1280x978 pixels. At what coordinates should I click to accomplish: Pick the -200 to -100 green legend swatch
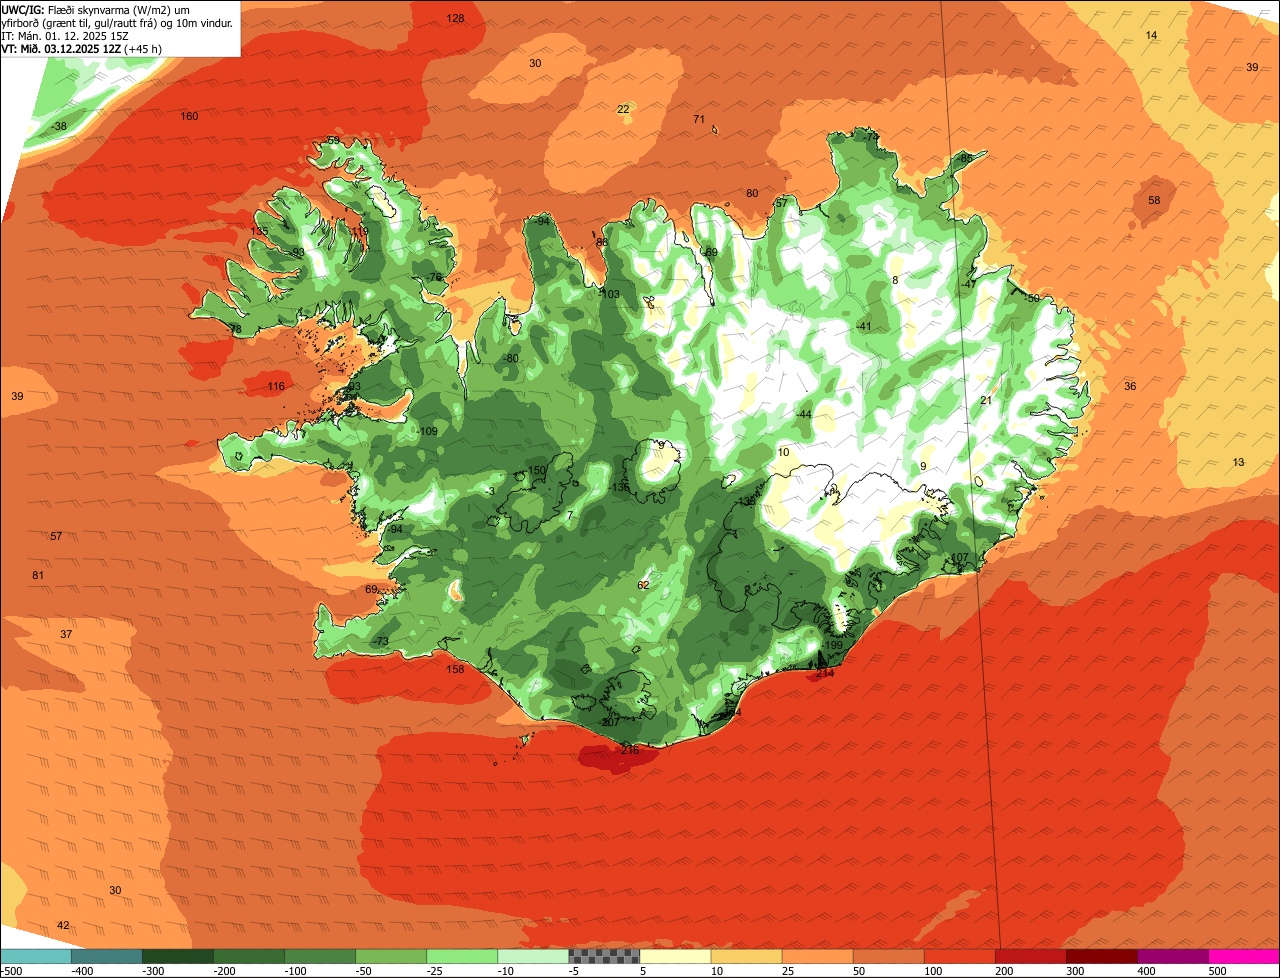coord(248,957)
